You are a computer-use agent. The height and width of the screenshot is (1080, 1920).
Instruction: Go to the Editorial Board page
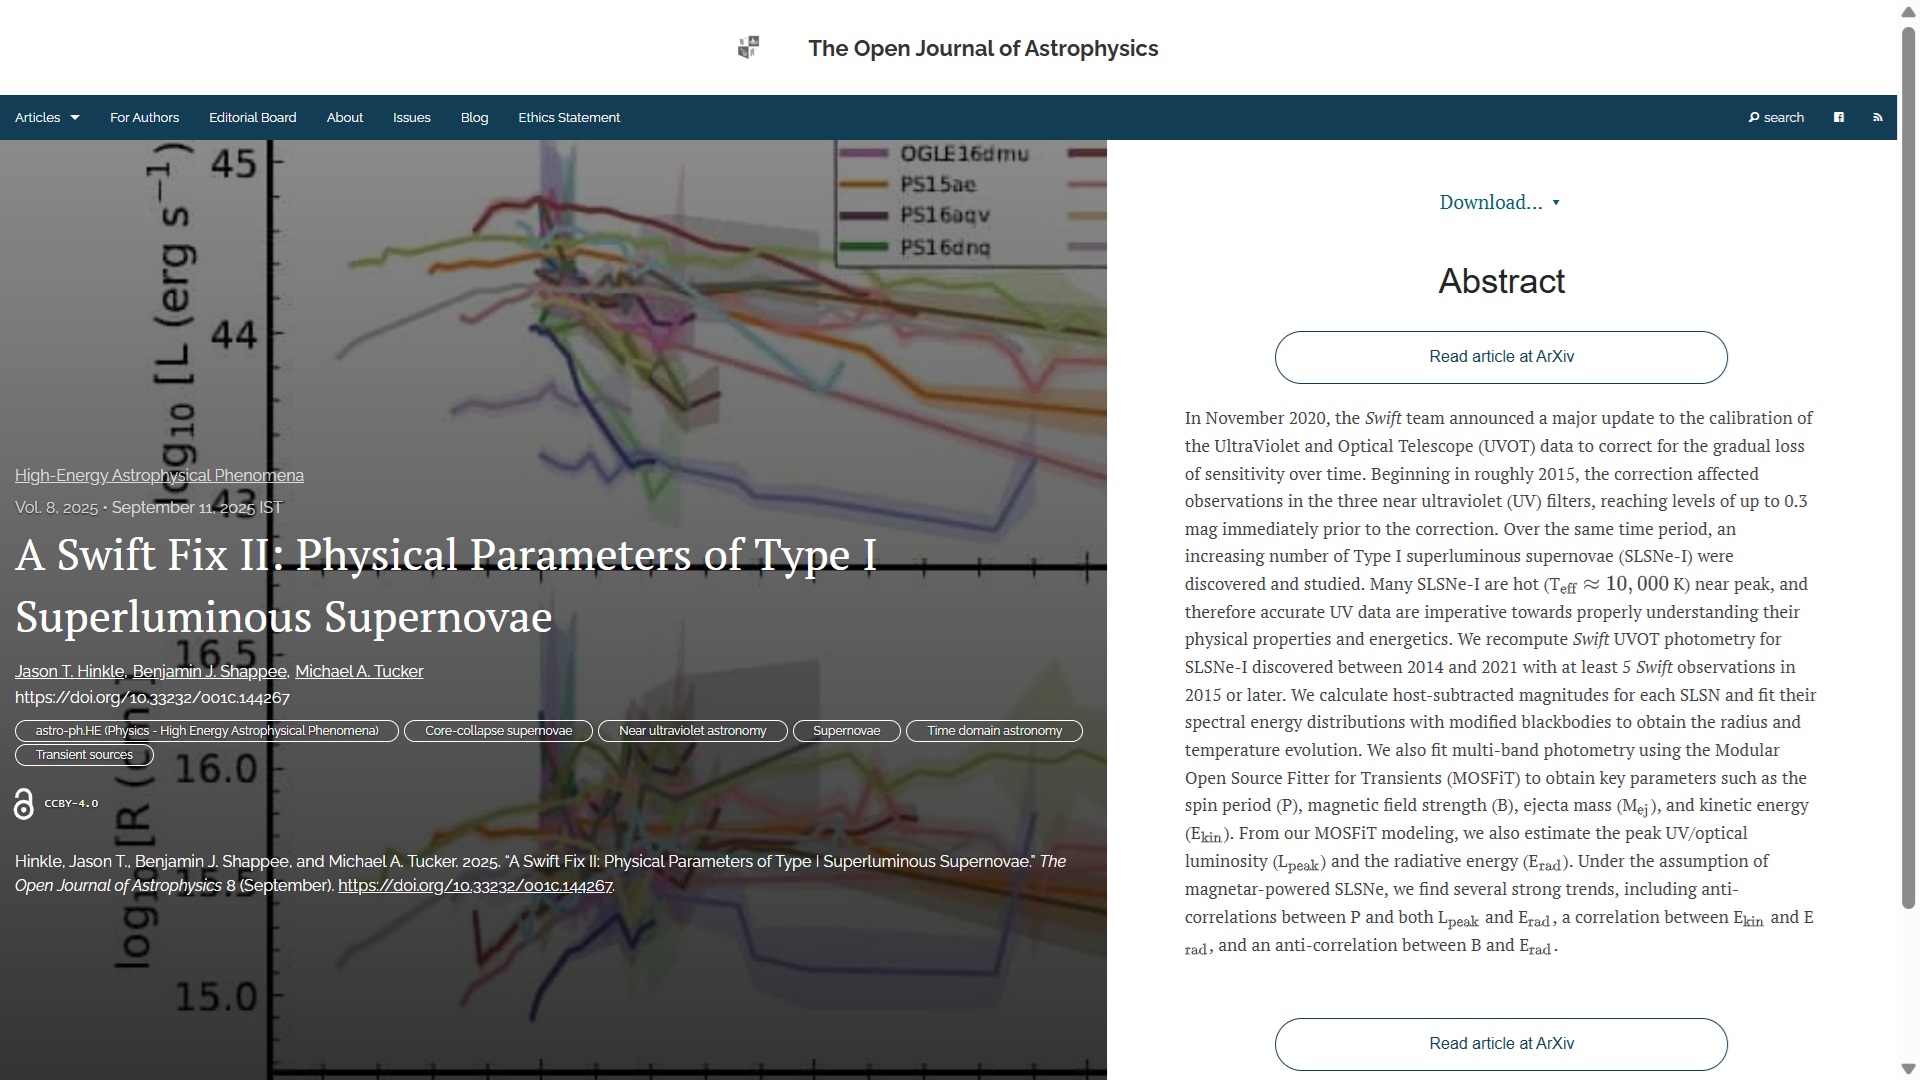point(252,118)
